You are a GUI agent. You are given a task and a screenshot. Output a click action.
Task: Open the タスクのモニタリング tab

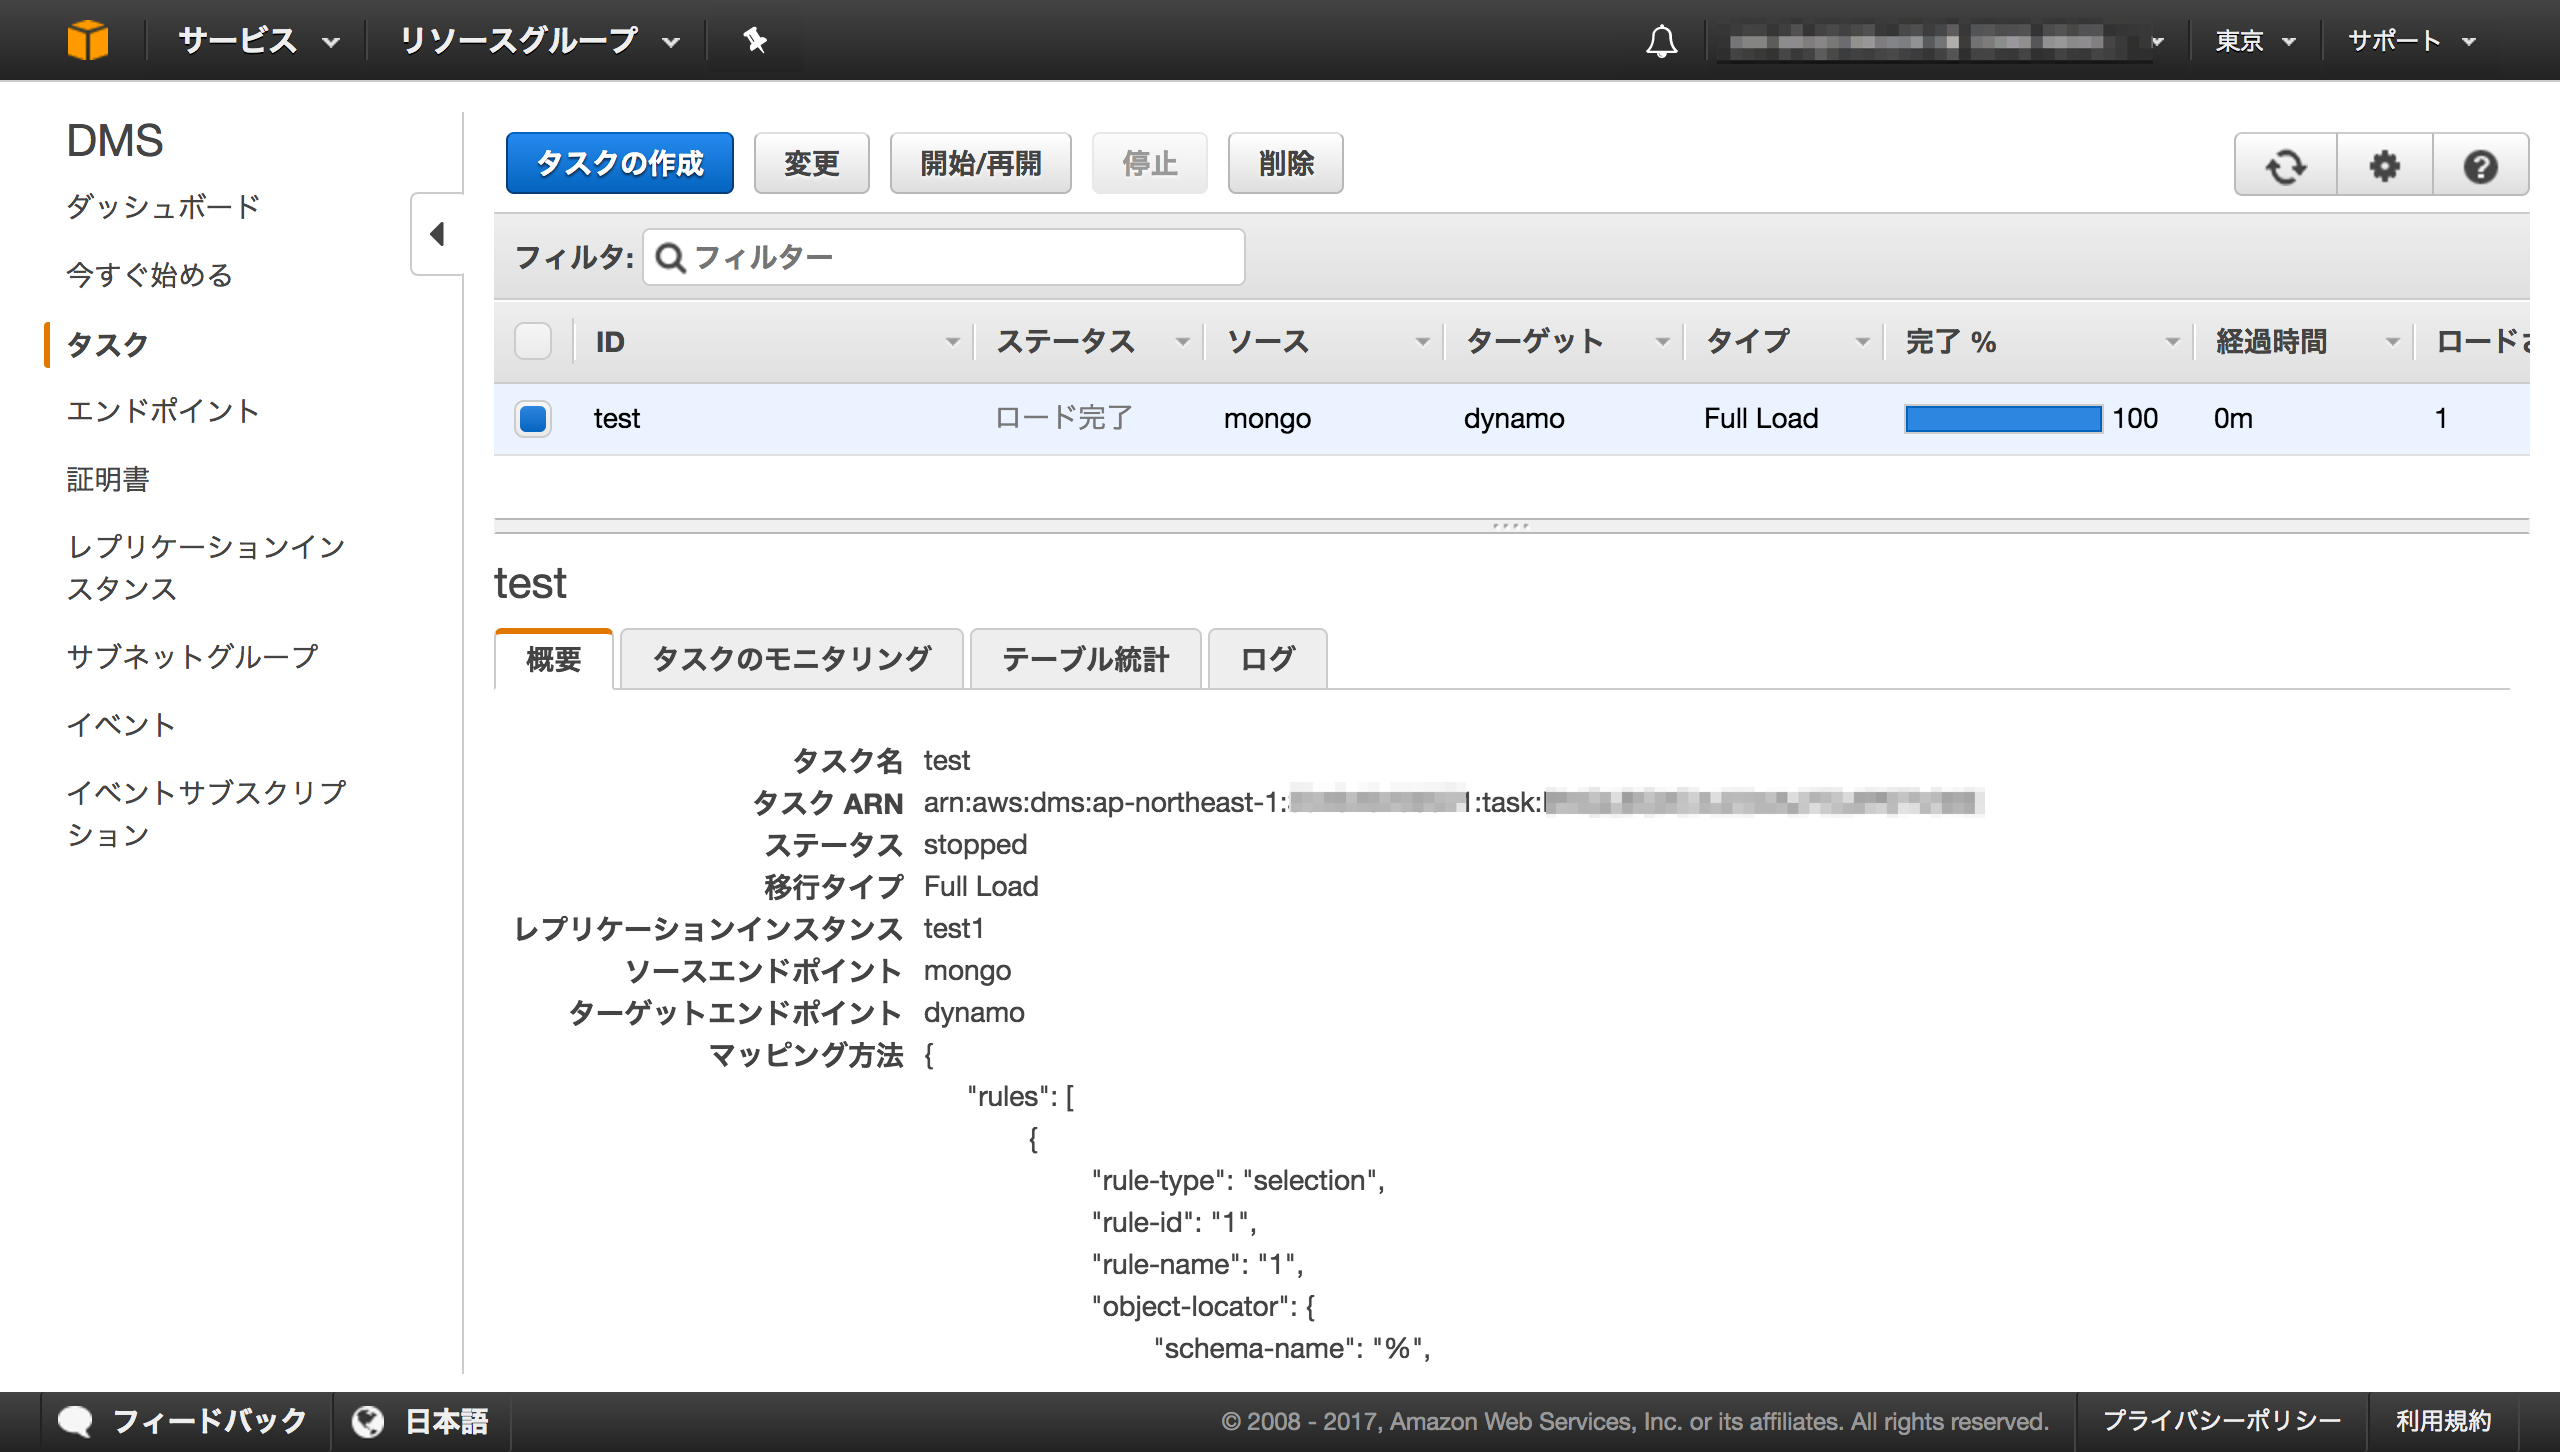pos(791,658)
